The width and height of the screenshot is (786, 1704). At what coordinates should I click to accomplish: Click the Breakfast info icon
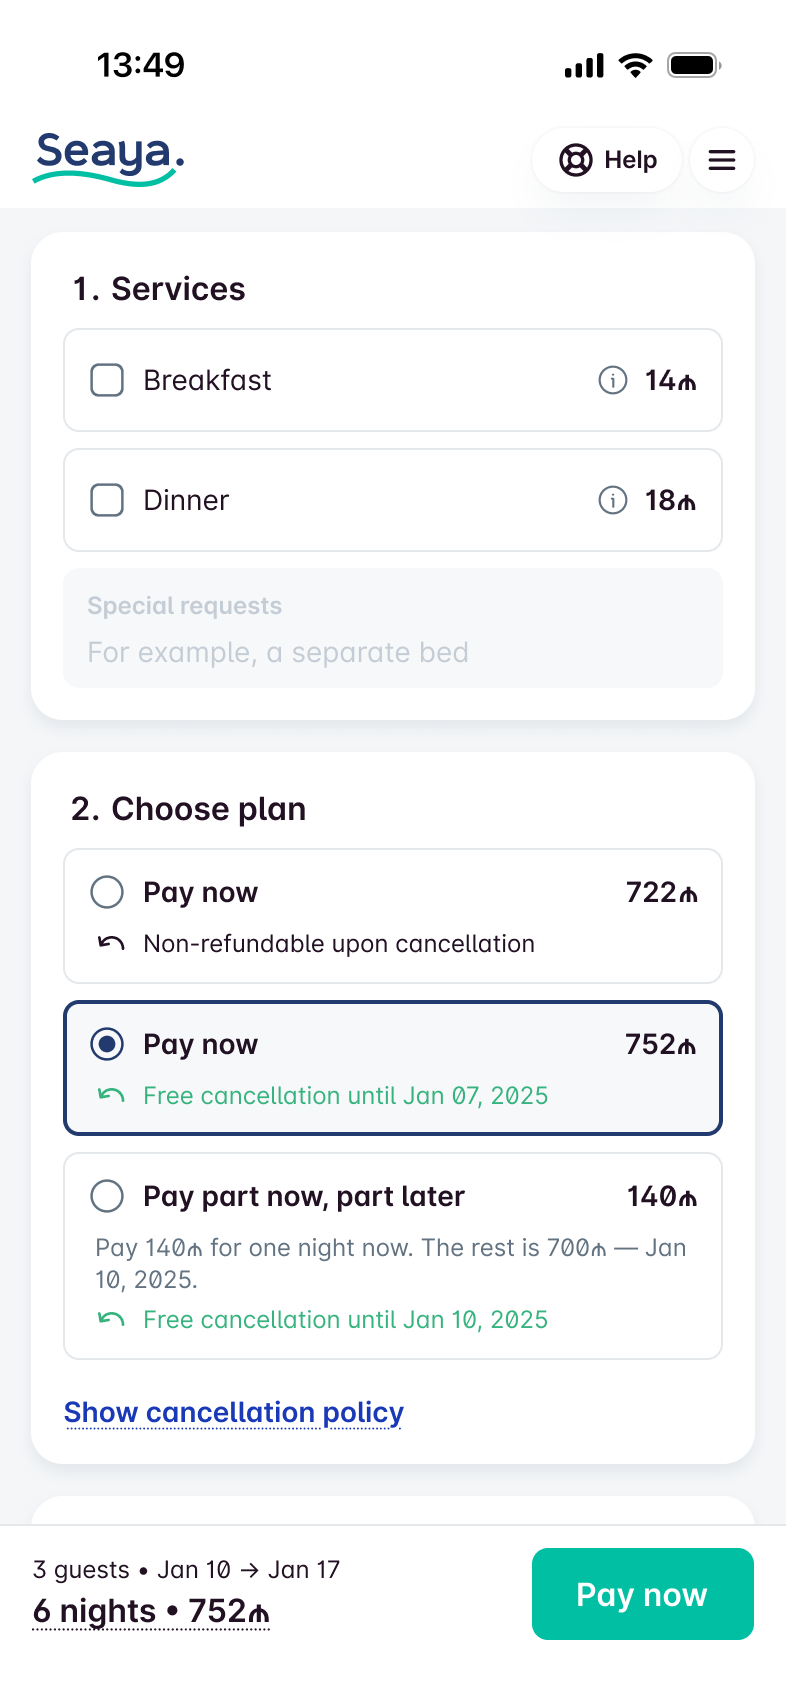(x=612, y=380)
